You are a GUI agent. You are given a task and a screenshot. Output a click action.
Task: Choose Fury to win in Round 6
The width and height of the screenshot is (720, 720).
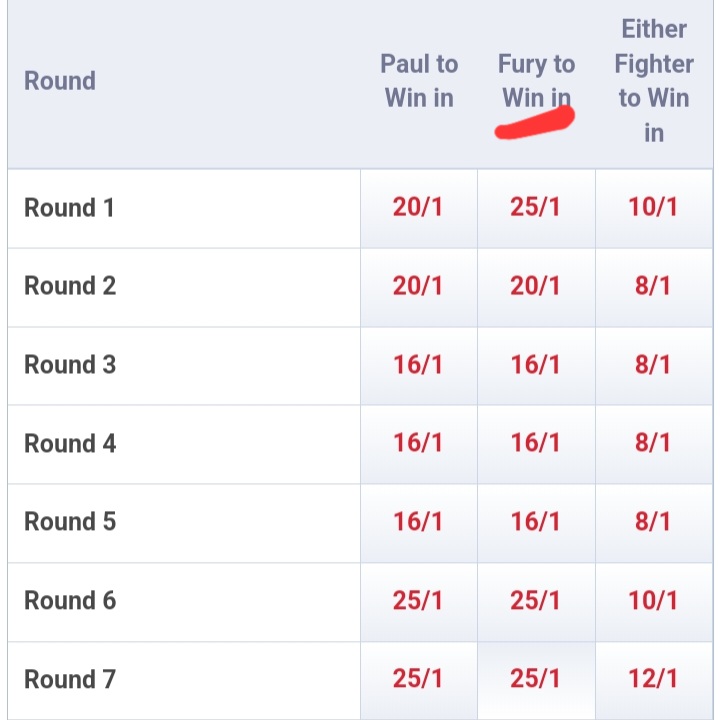(536, 601)
